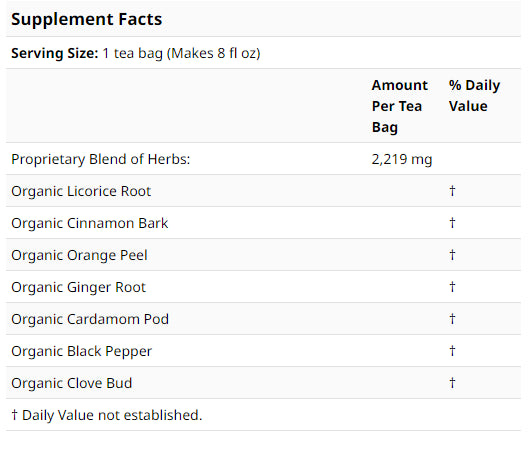
Task: Select the Organic Licorice Root row
Action: coord(263,191)
